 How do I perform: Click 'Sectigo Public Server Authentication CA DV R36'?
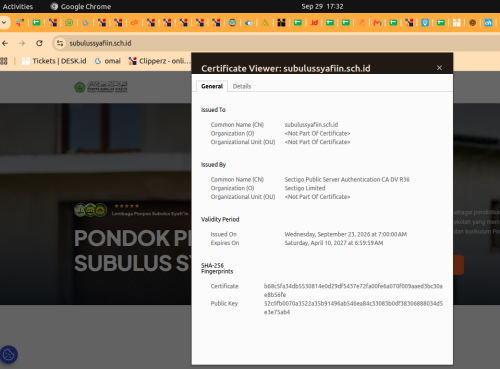347,179
